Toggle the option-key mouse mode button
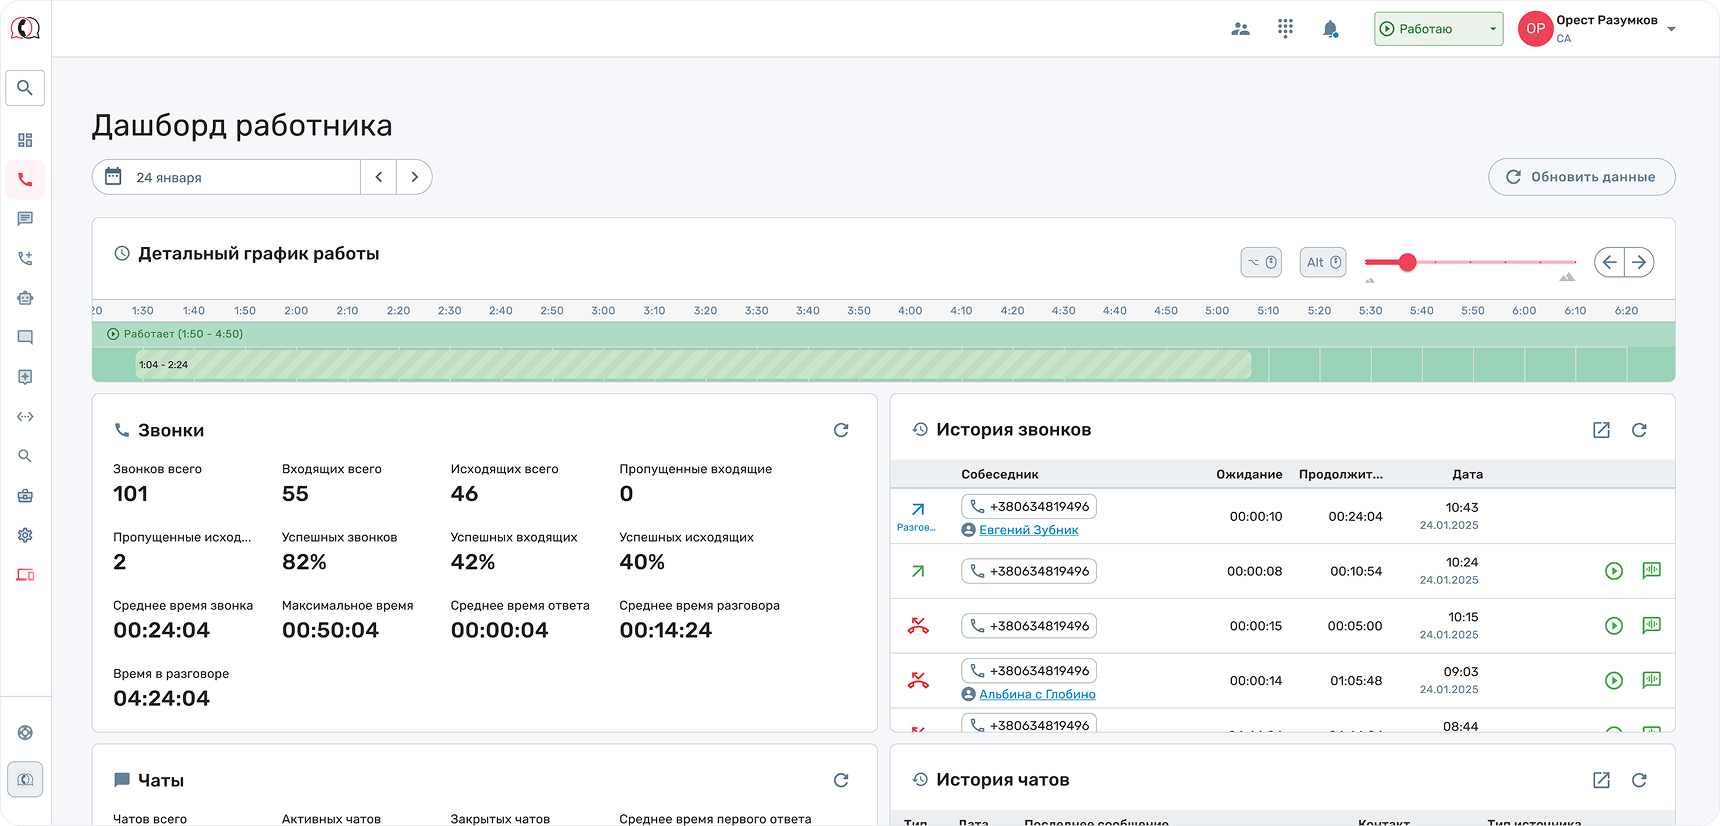Screen dimensions: 1720x826 [1261, 262]
